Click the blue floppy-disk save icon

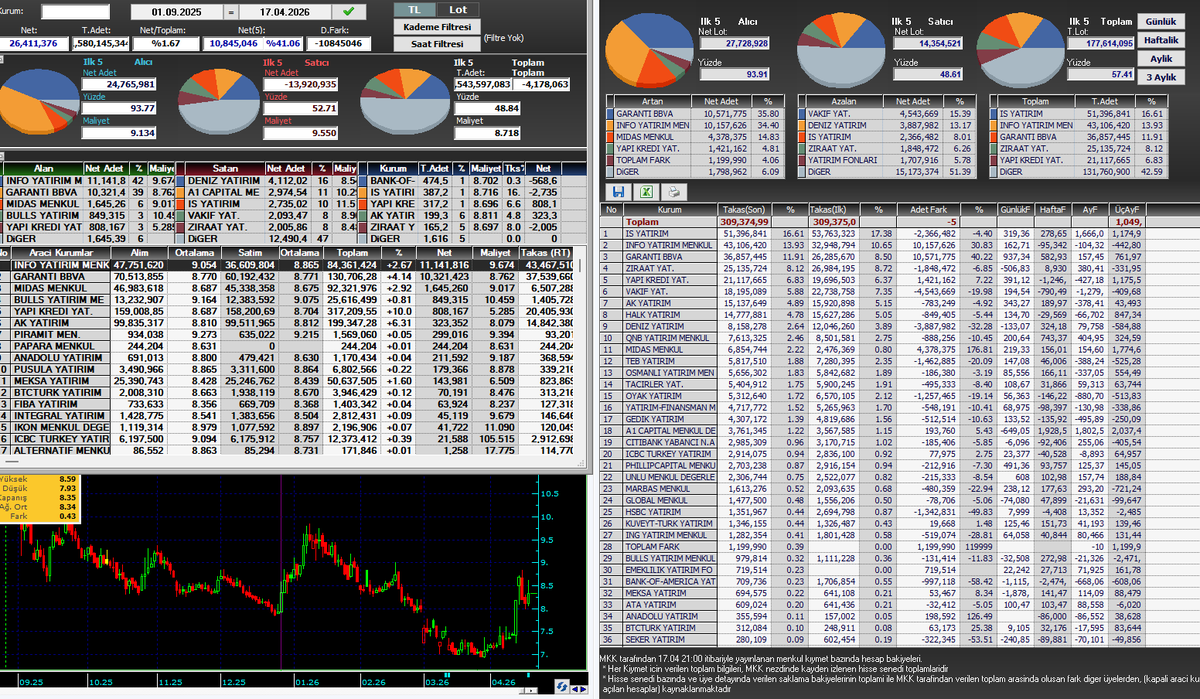[x=618, y=190]
